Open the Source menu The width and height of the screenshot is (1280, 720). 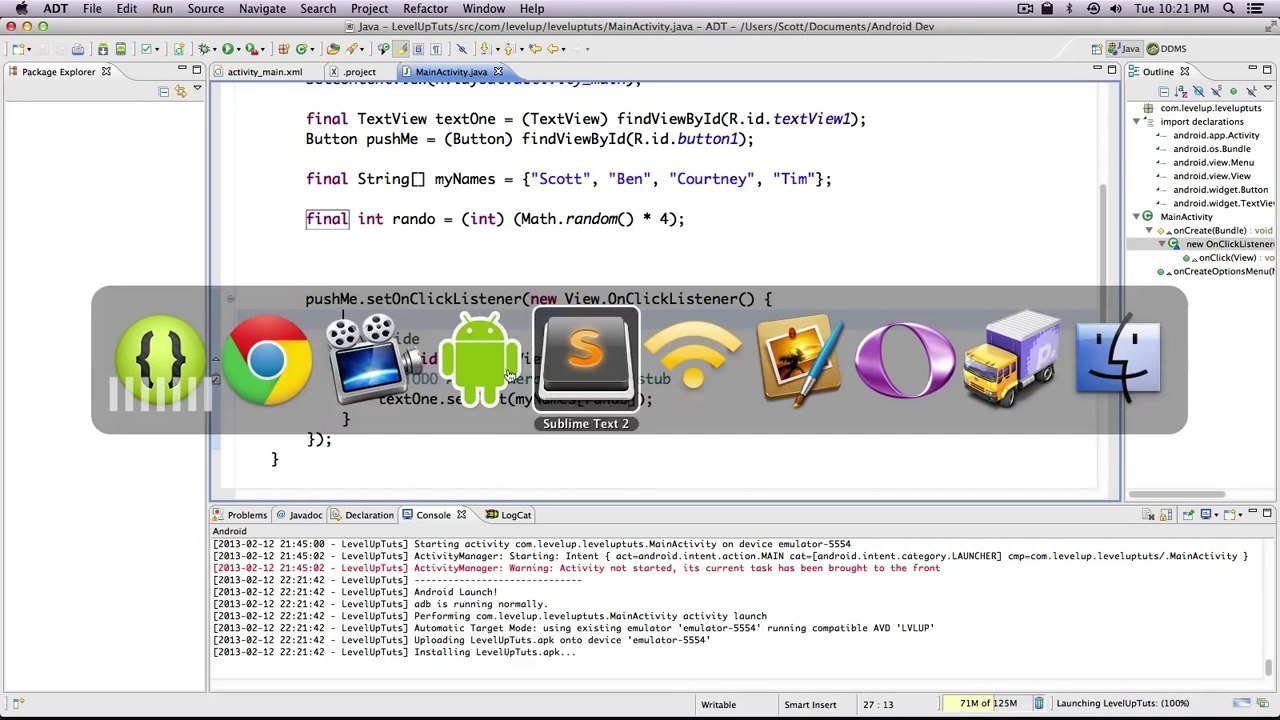(205, 9)
